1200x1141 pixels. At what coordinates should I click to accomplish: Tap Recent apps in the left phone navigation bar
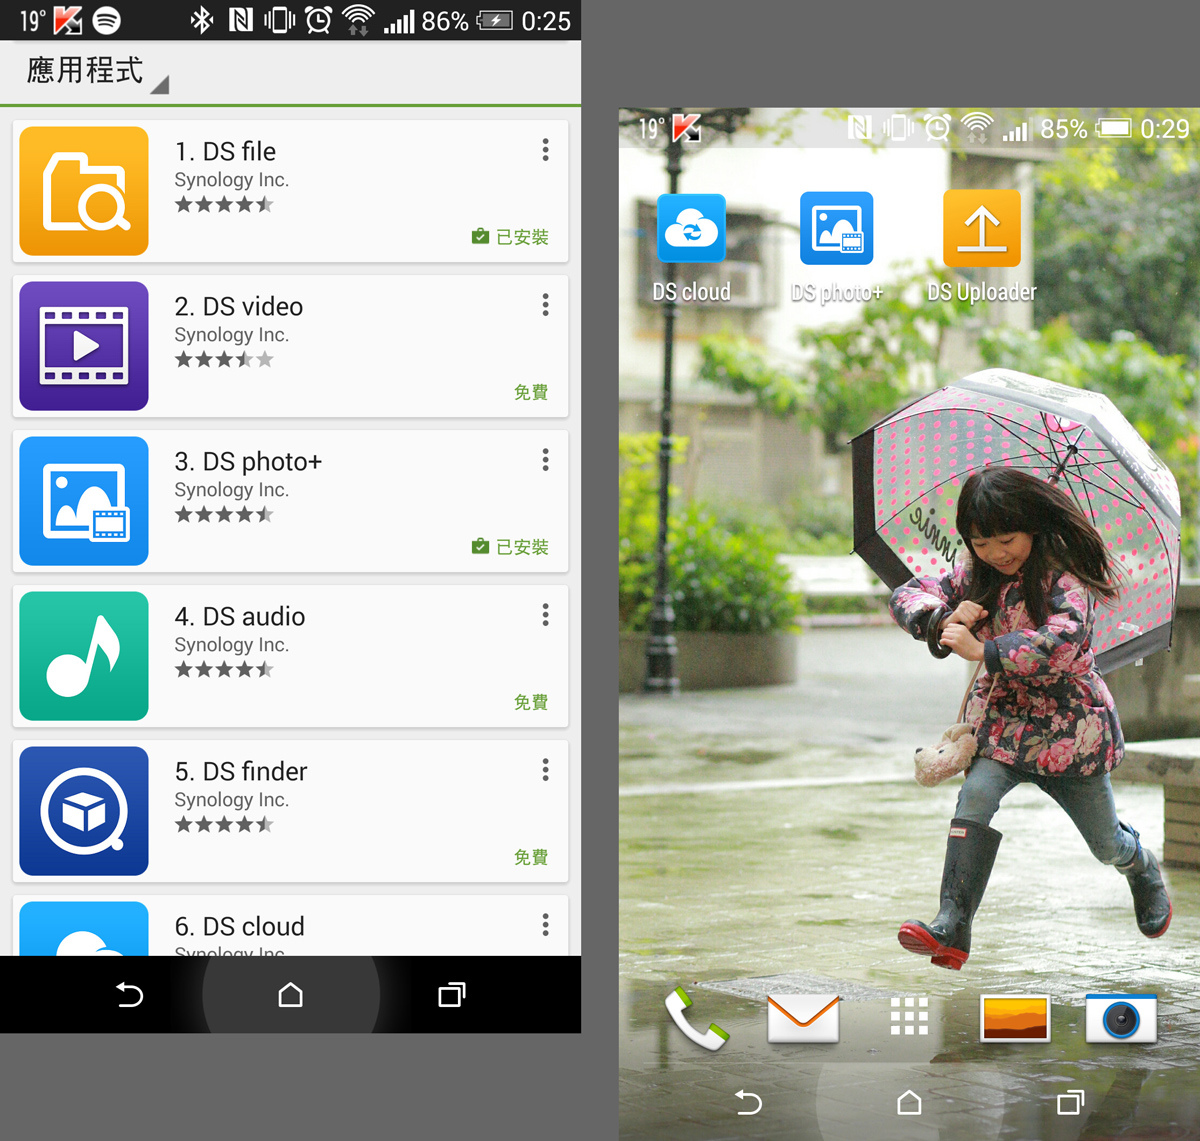(451, 994)
